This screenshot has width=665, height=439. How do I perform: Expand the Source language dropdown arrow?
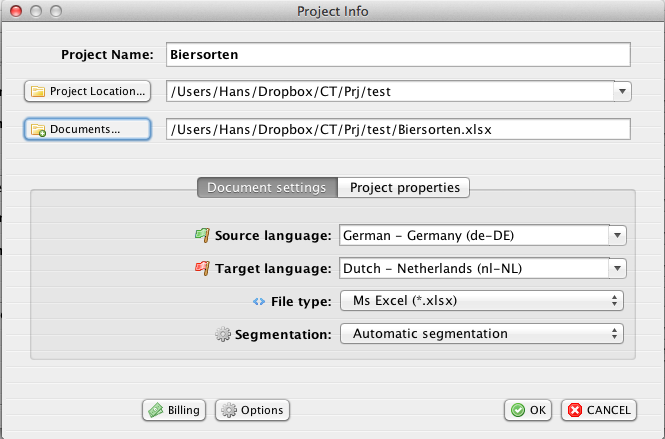coord(618,236)
